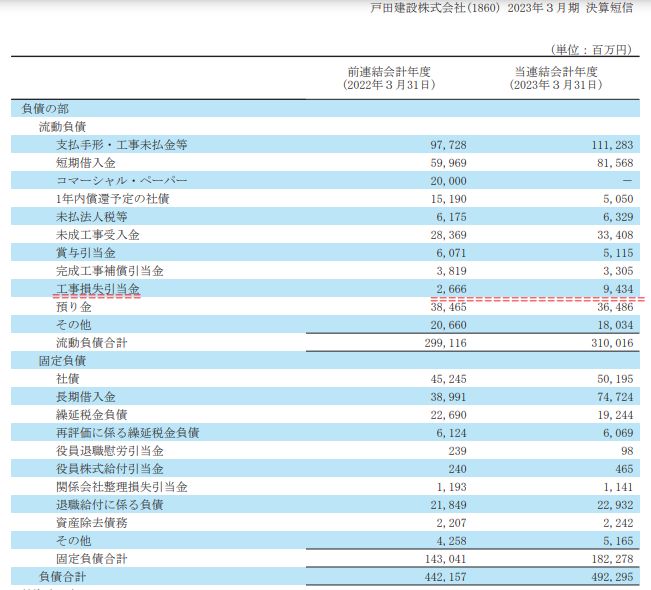Select the 短期借入金 row label
Image resolution: width=651 pixels, height=590 pixels.
pyautogui.click(x=86, y=163)
